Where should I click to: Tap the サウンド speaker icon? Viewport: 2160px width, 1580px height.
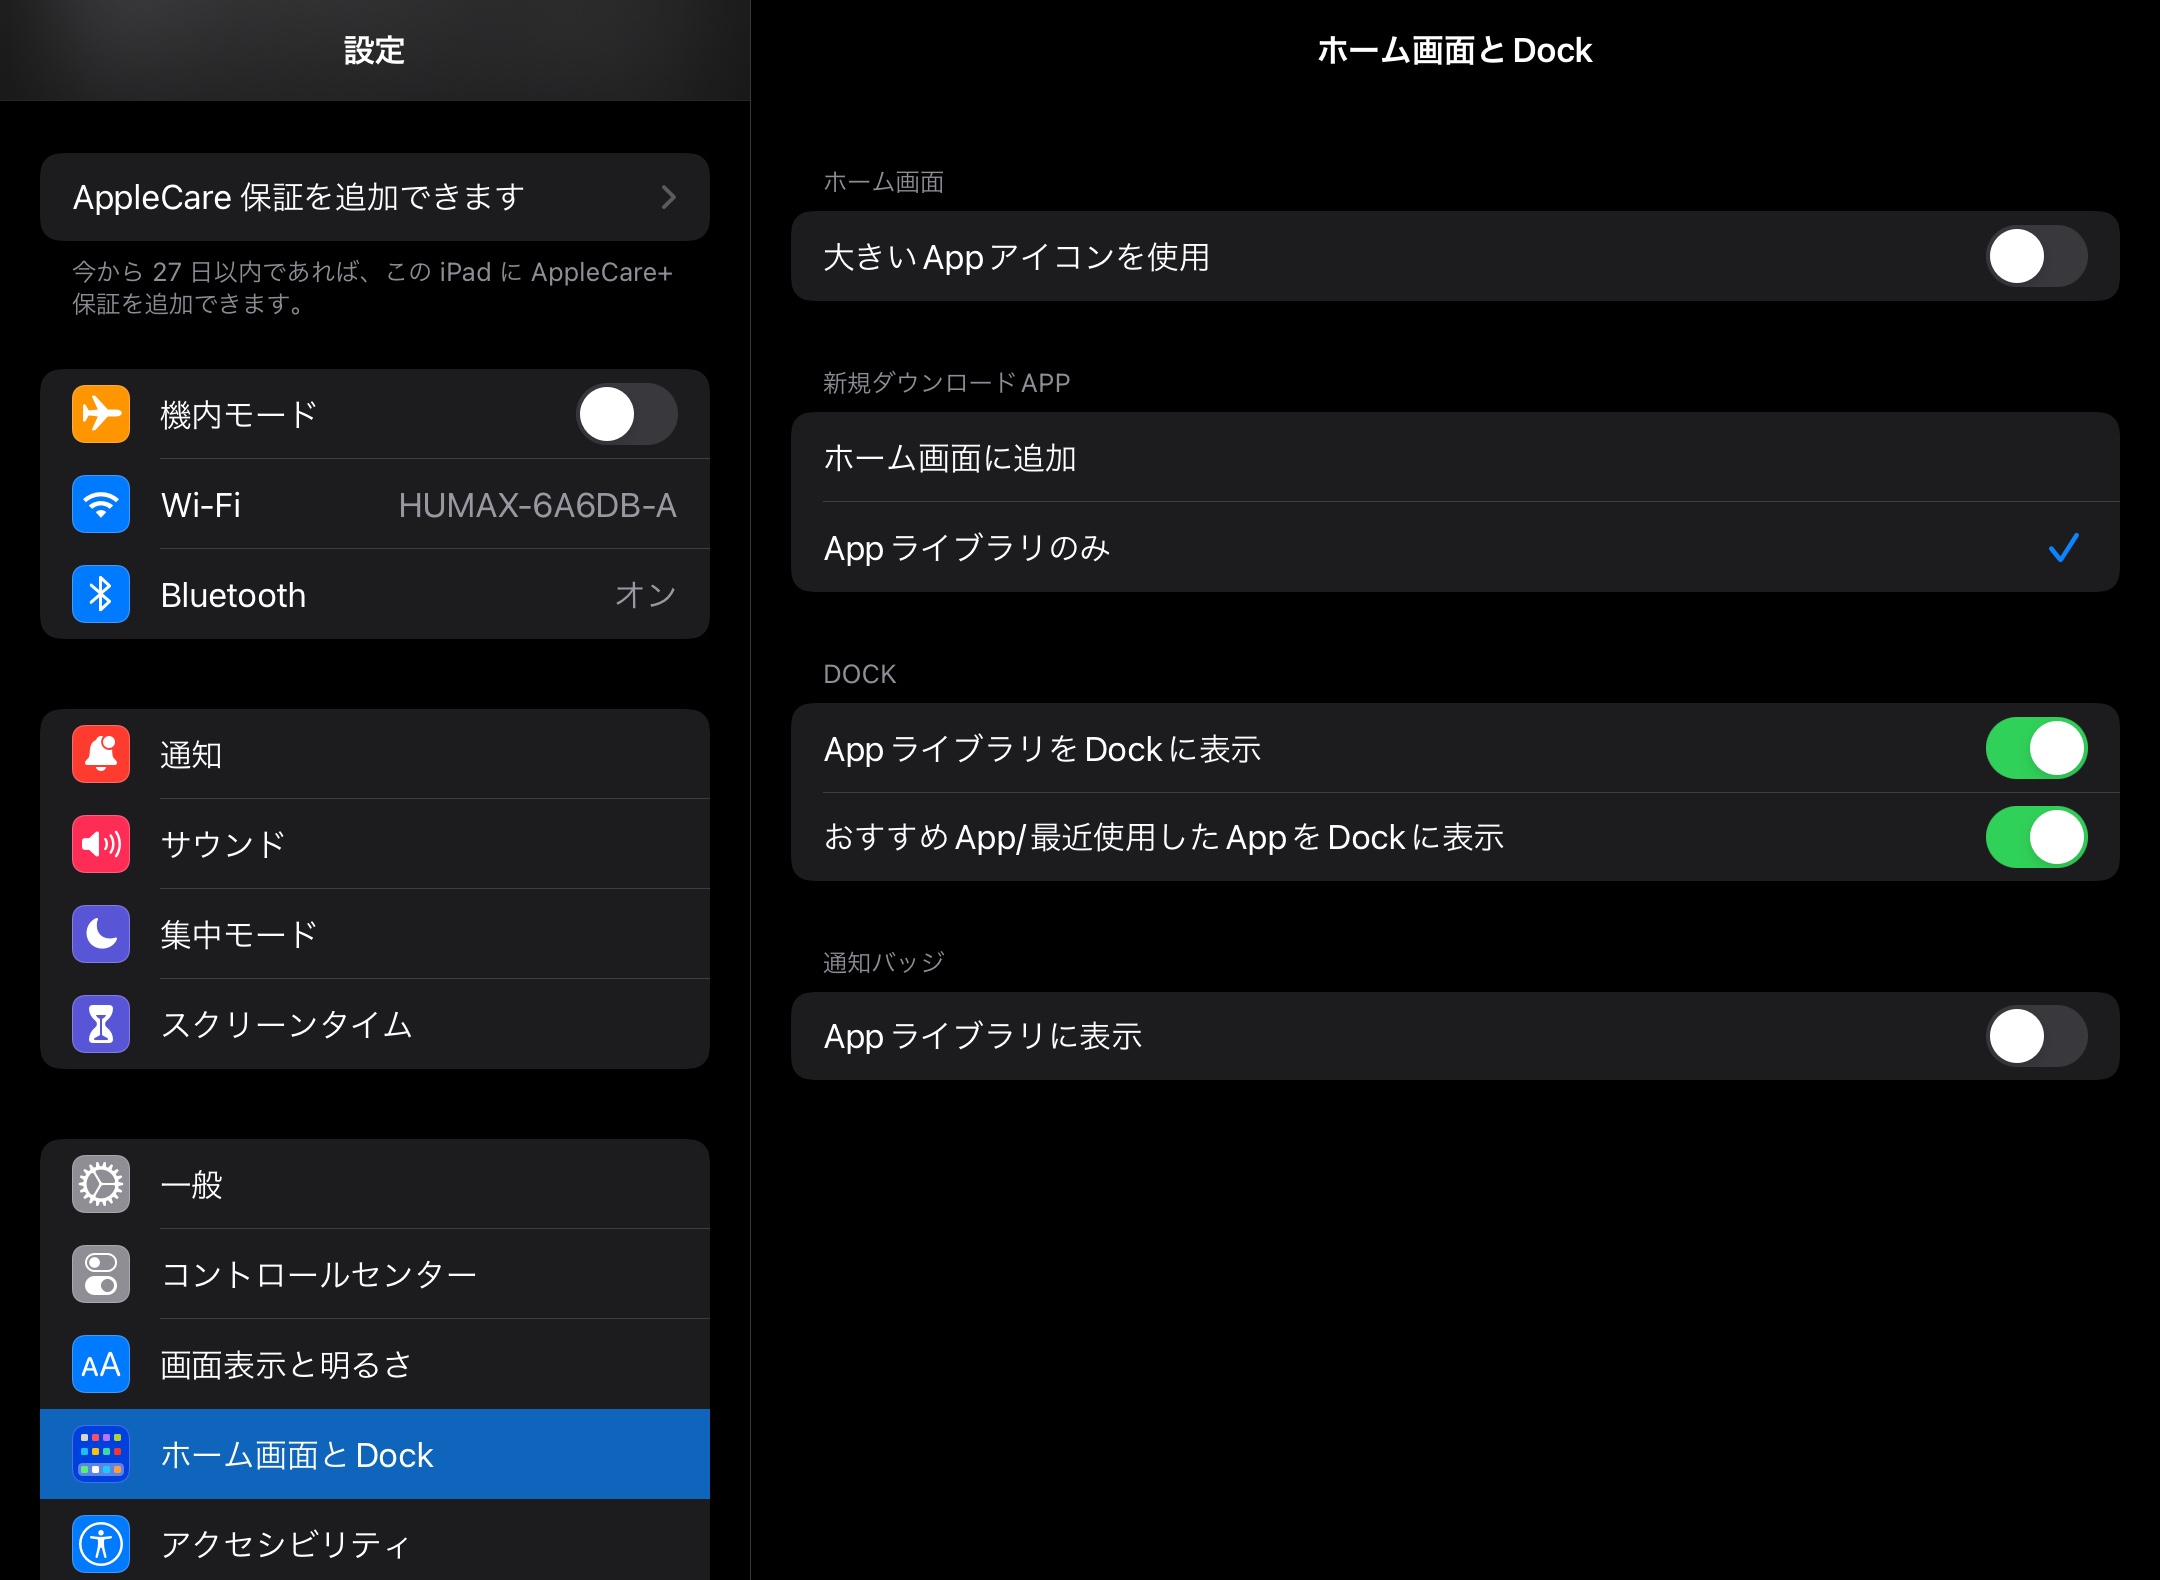(x=101, y=844)
